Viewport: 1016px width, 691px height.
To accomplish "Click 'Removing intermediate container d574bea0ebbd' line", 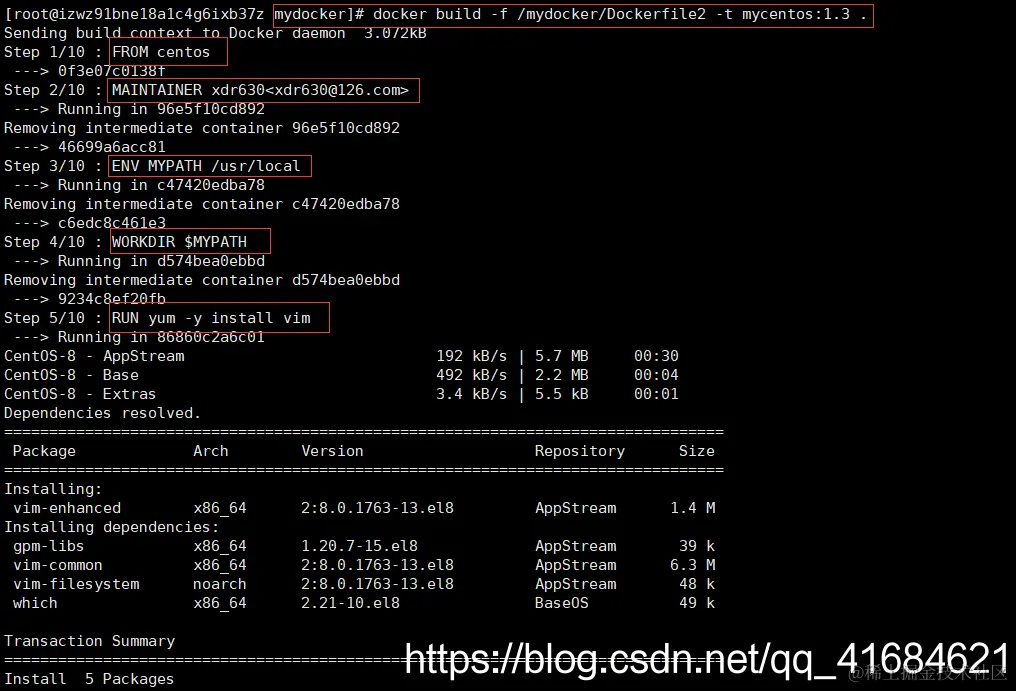I will pos(202,279).
